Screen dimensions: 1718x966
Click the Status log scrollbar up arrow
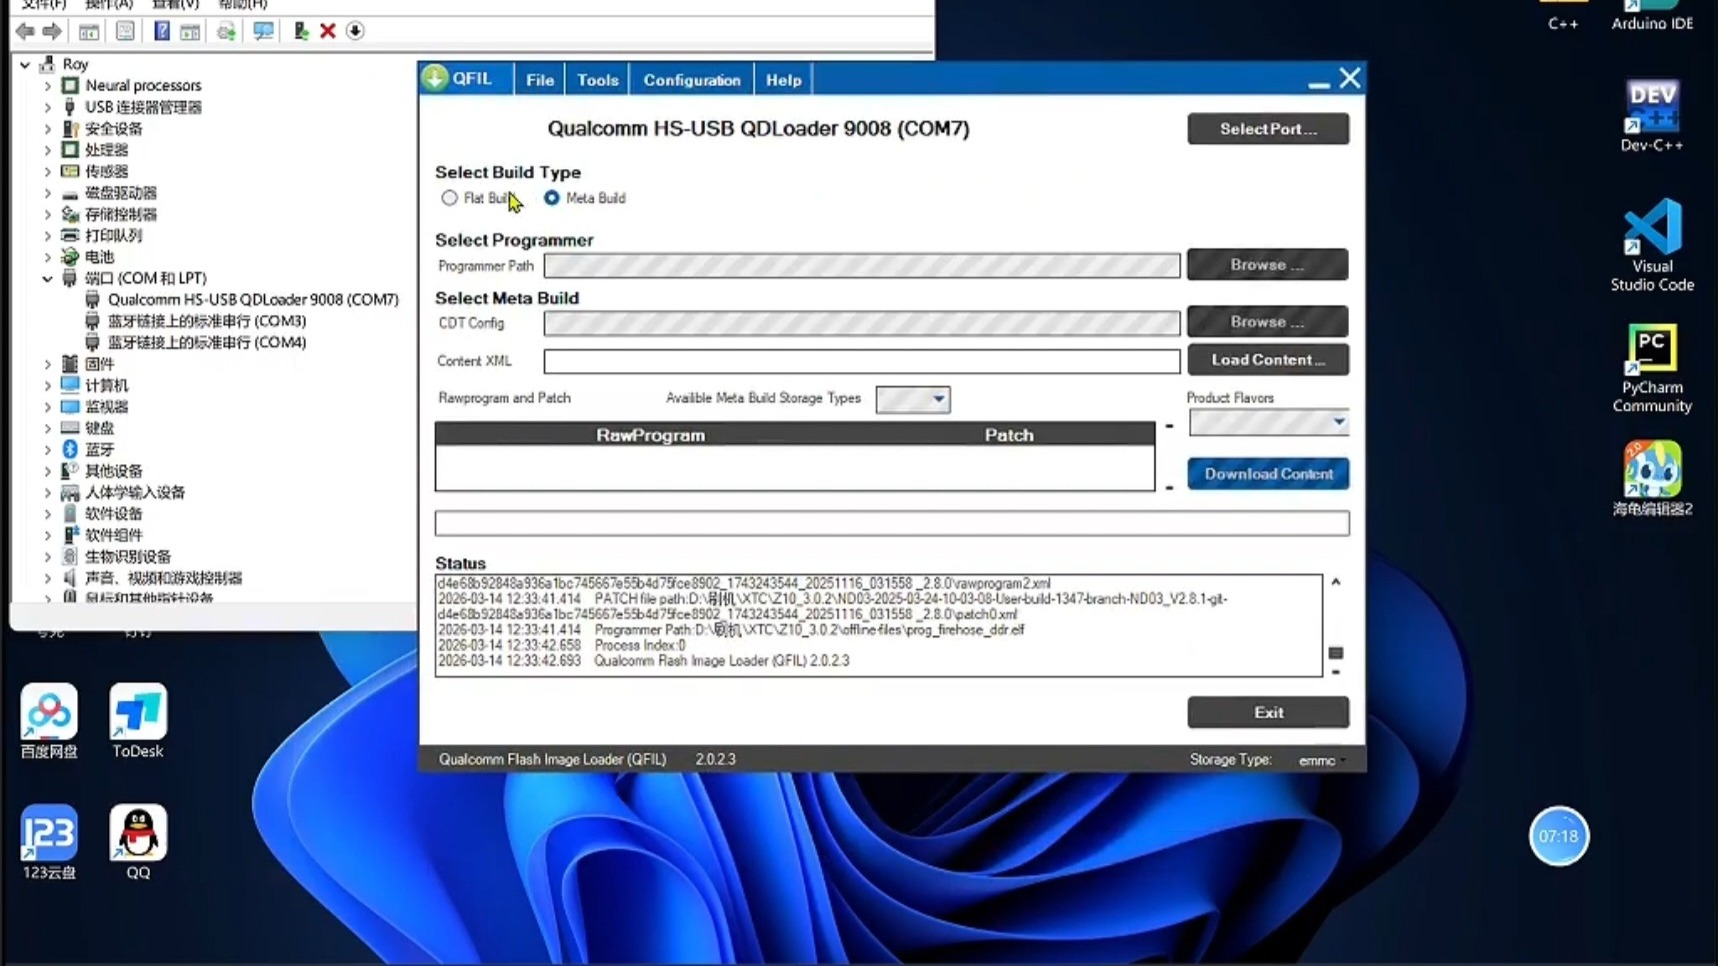click(x=1336, y=582)
